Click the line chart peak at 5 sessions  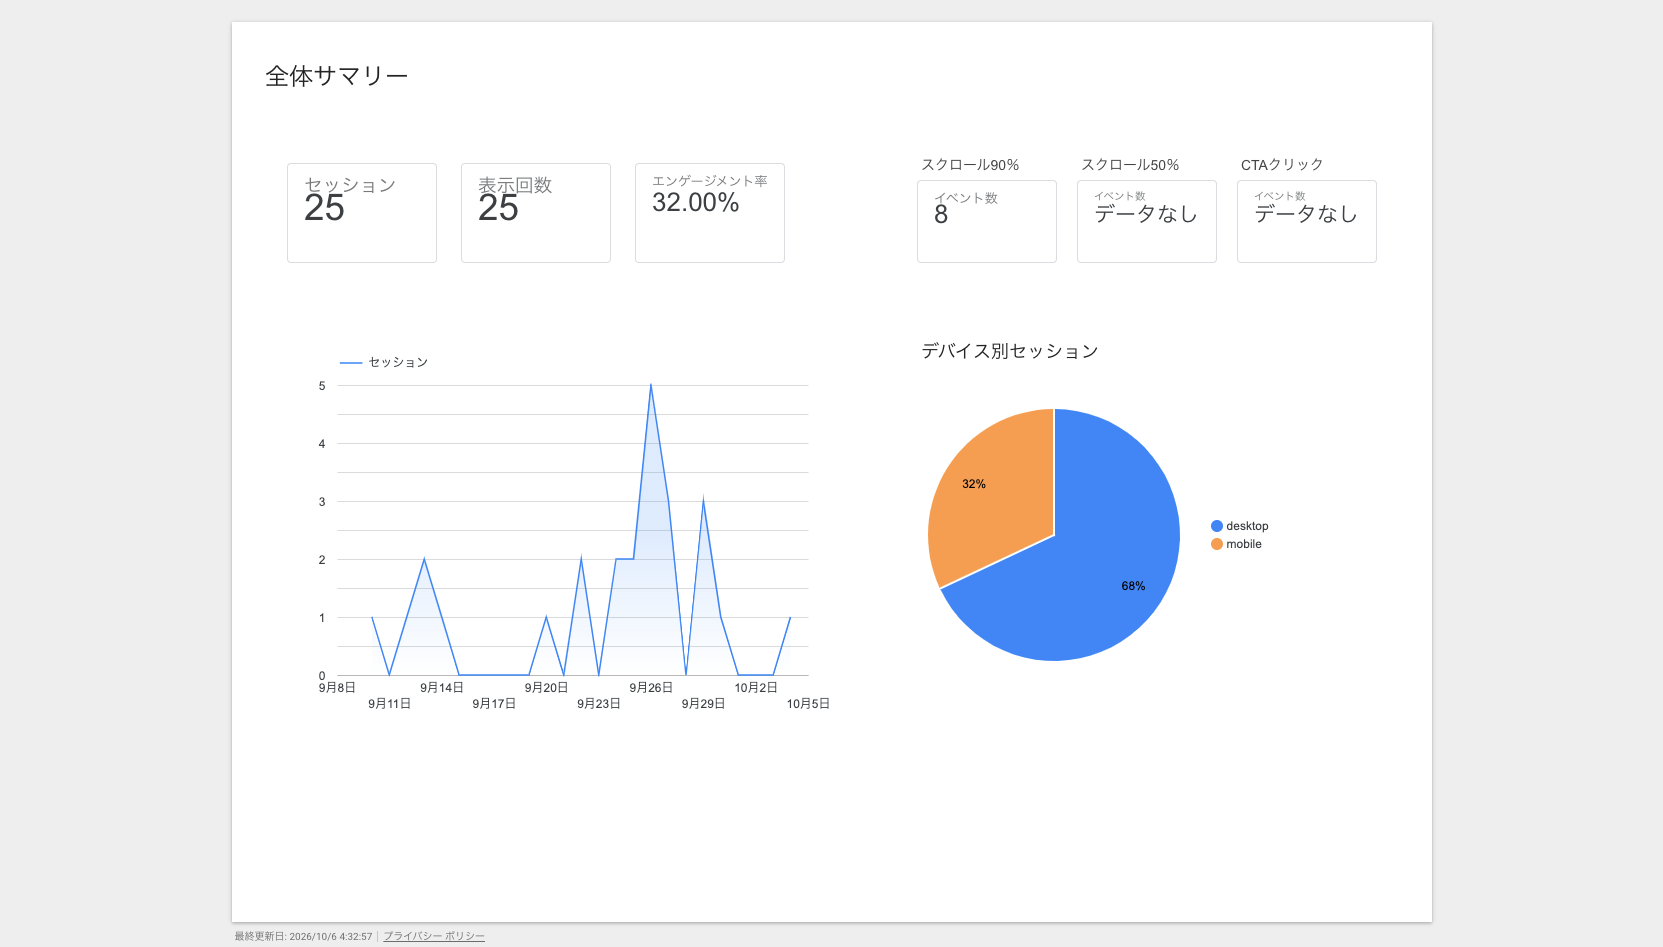tap(651, 385)
